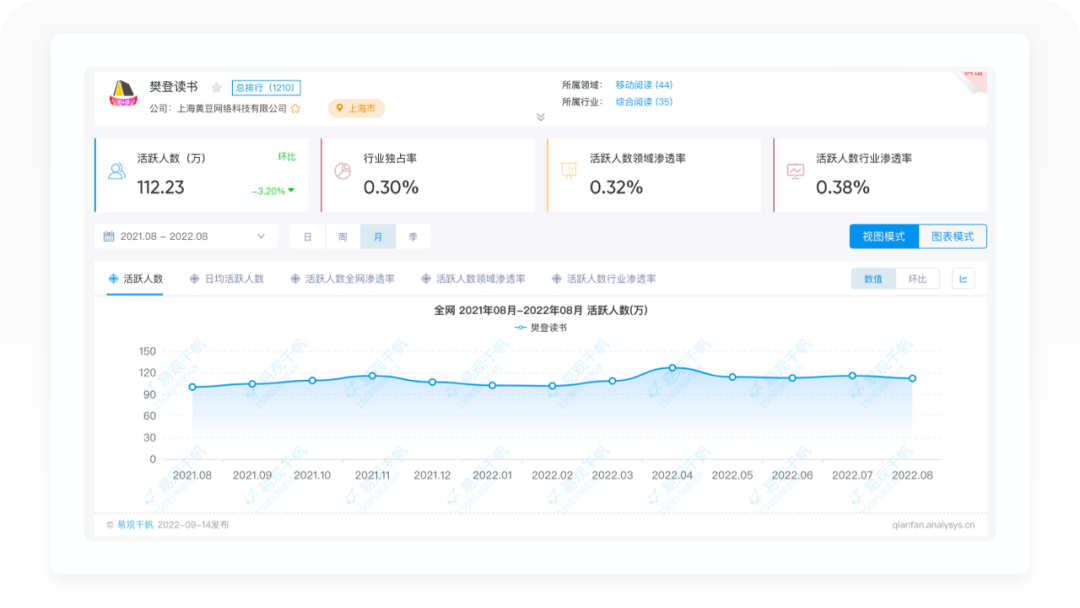The image size is (1080, 608).
Task: Click the 112.23 active users value
Action: 160,187
